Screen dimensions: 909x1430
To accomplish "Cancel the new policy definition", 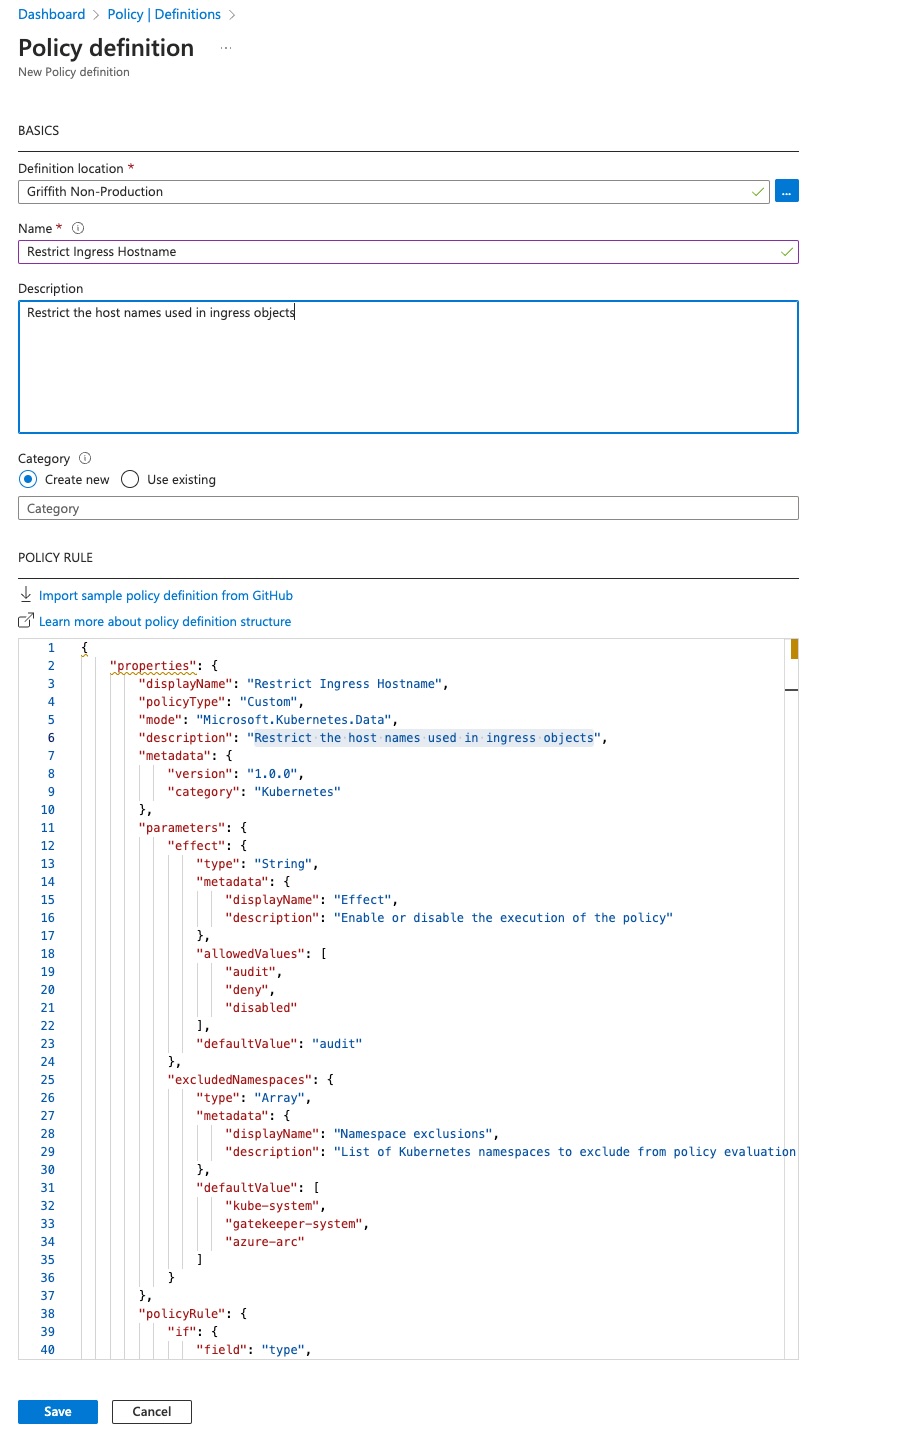I will pos(151,1411).
